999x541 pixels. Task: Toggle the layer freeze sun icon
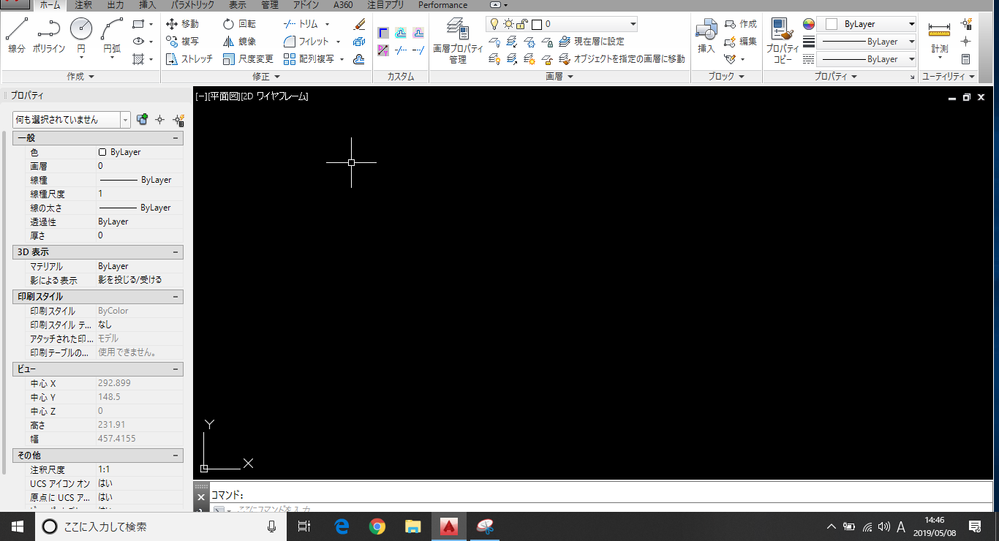point(508,24)
